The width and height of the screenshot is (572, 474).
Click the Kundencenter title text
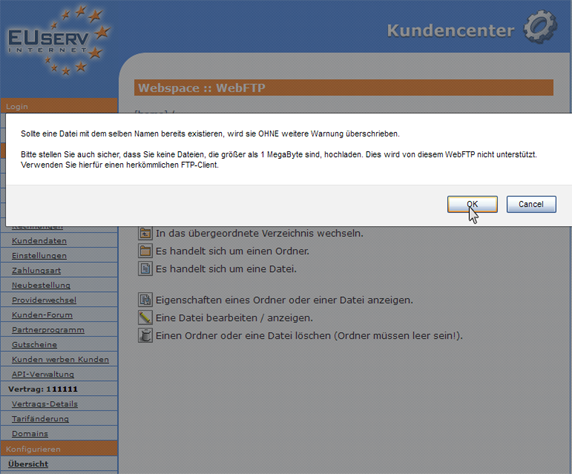[x=451, y=30]
